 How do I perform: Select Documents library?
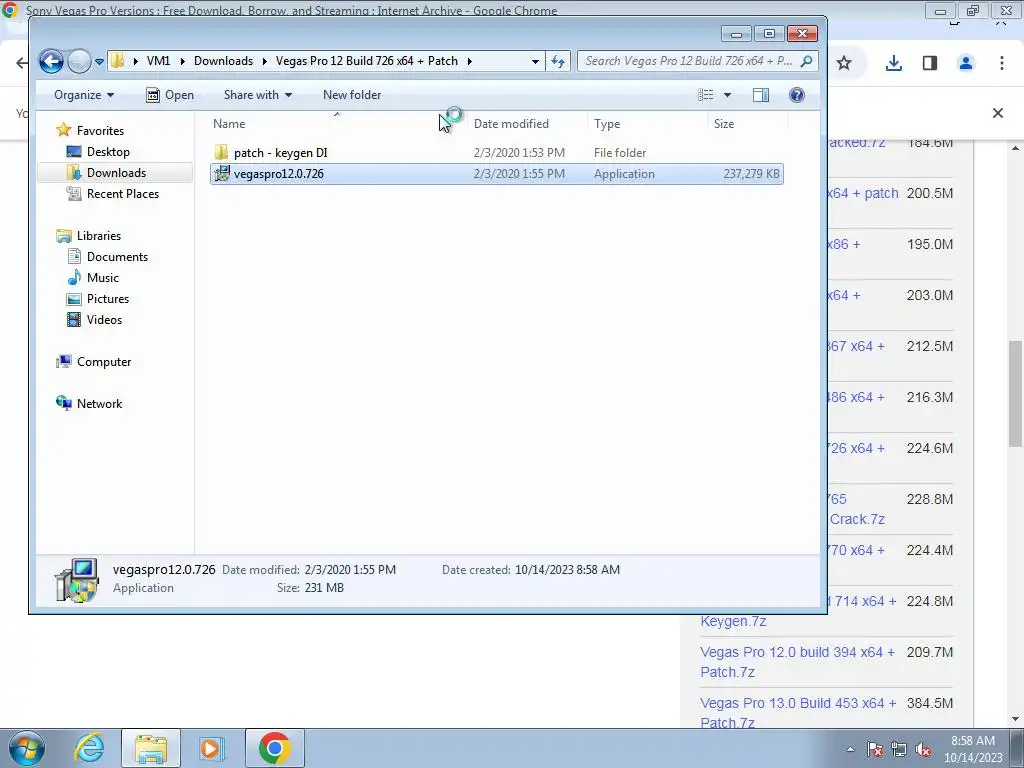click(x=118, y=257)
